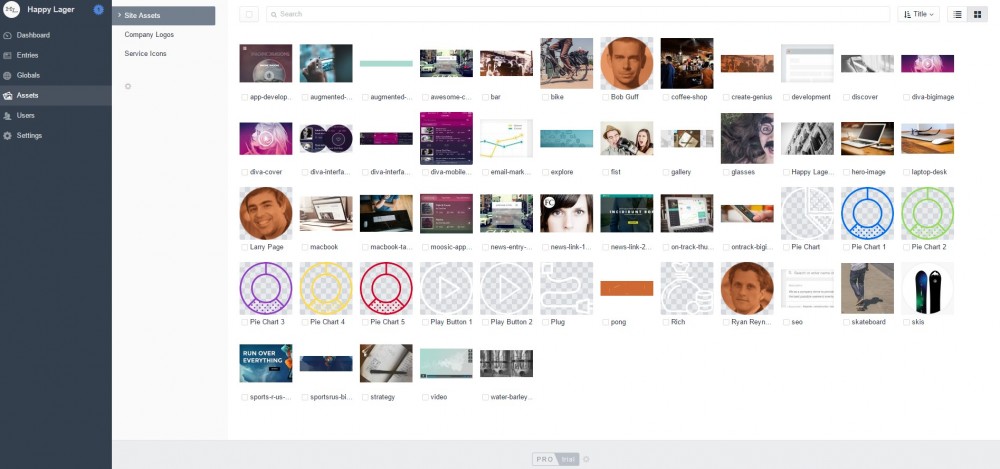Click the PRO trial badge
Screen dimensions: 1000x469
556,459
